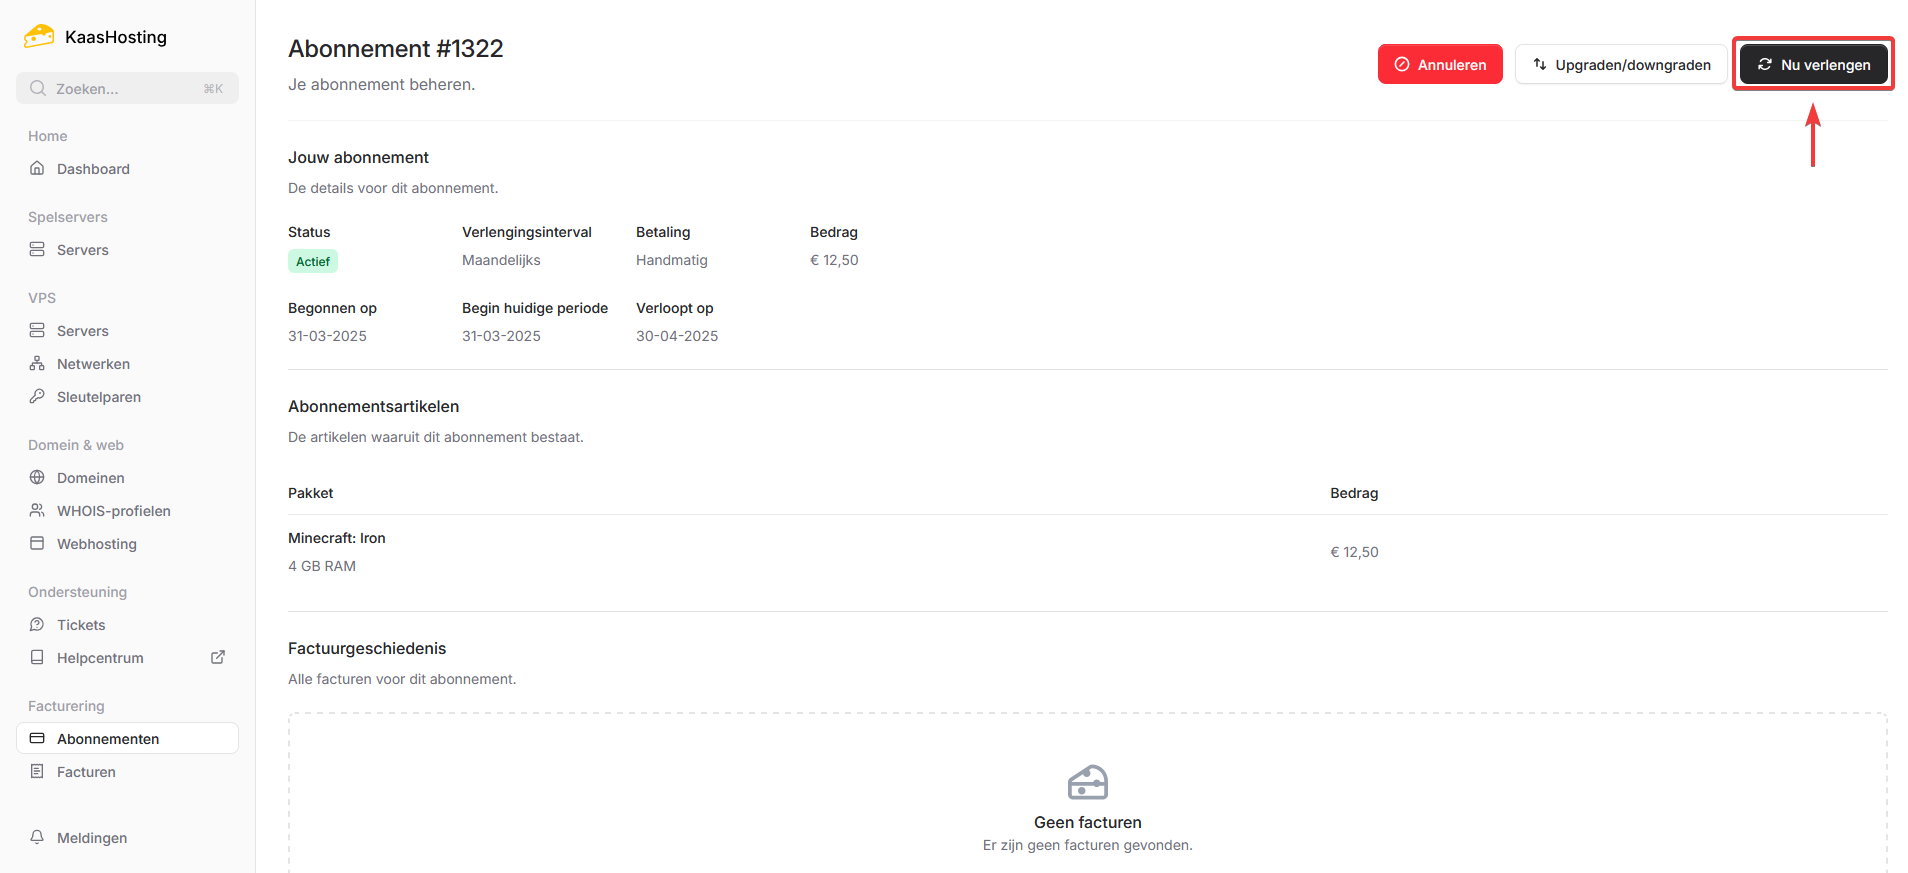Click the Netwerken network icon
The image size is (1908, 873).
click(x=37, y=364)
